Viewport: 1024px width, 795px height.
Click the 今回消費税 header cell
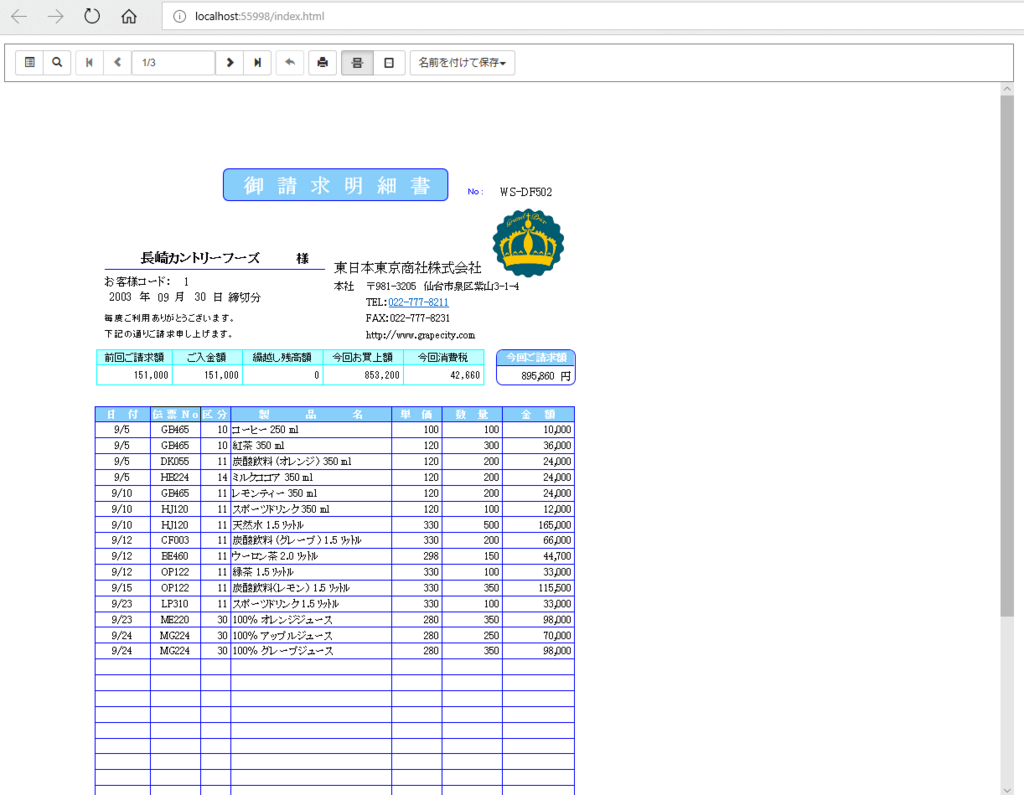pyautogui.click(x=443, y=357)
